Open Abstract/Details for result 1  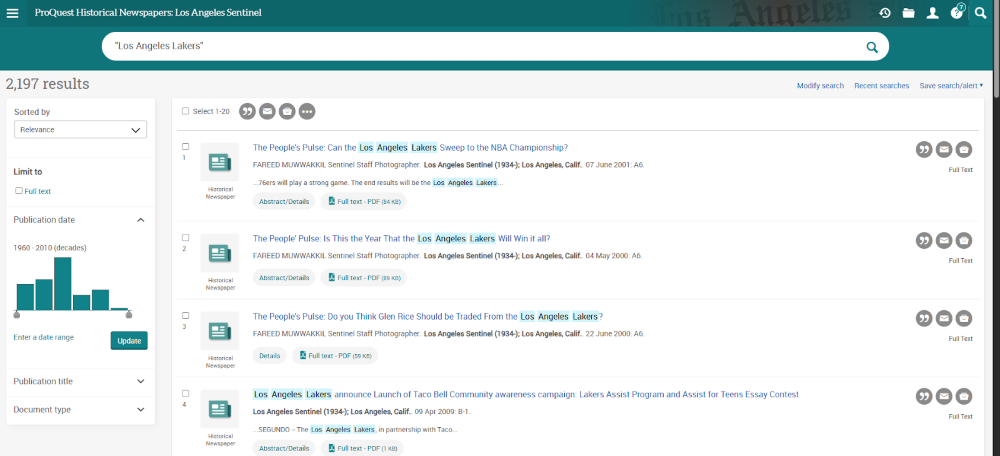pos(284,202)
